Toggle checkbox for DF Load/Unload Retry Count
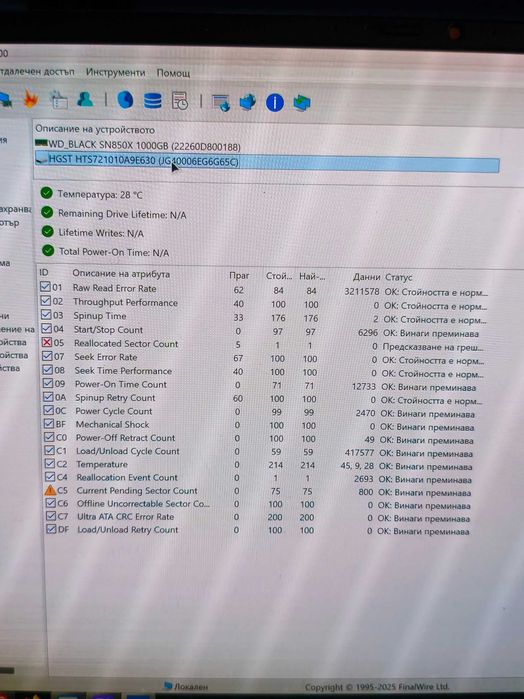This screenshot has width=524, height=699. [51, 529]
